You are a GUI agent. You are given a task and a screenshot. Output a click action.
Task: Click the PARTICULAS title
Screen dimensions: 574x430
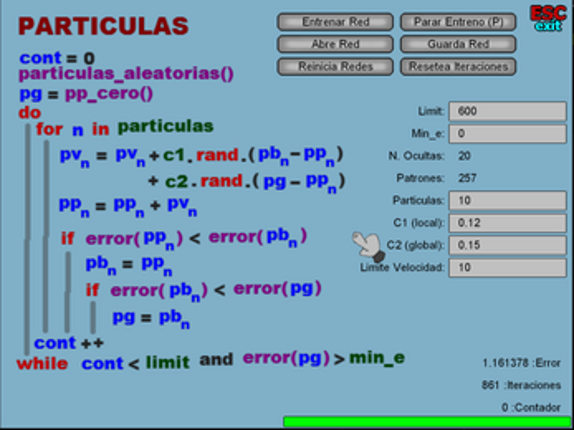(103, 26)
